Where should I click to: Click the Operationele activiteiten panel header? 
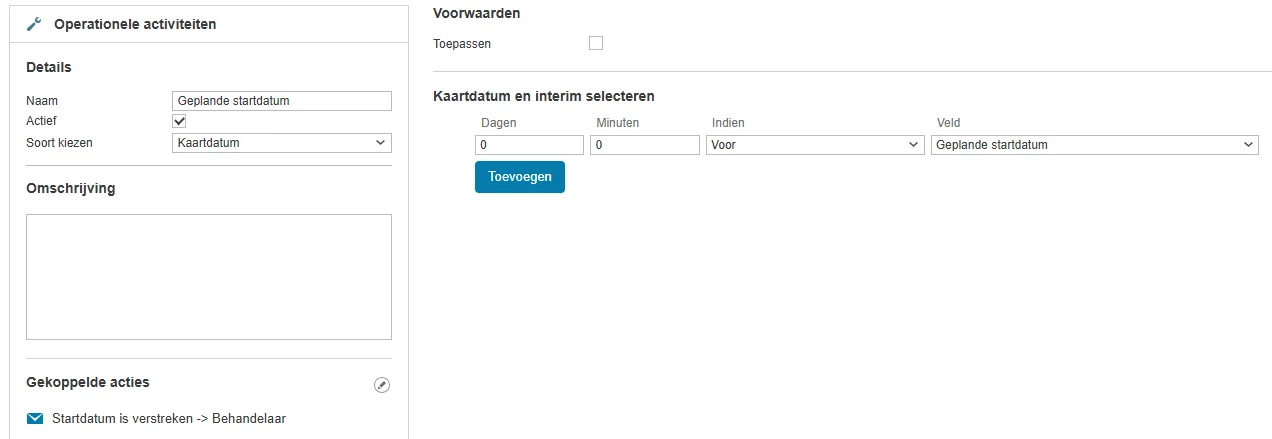point(135,24)
